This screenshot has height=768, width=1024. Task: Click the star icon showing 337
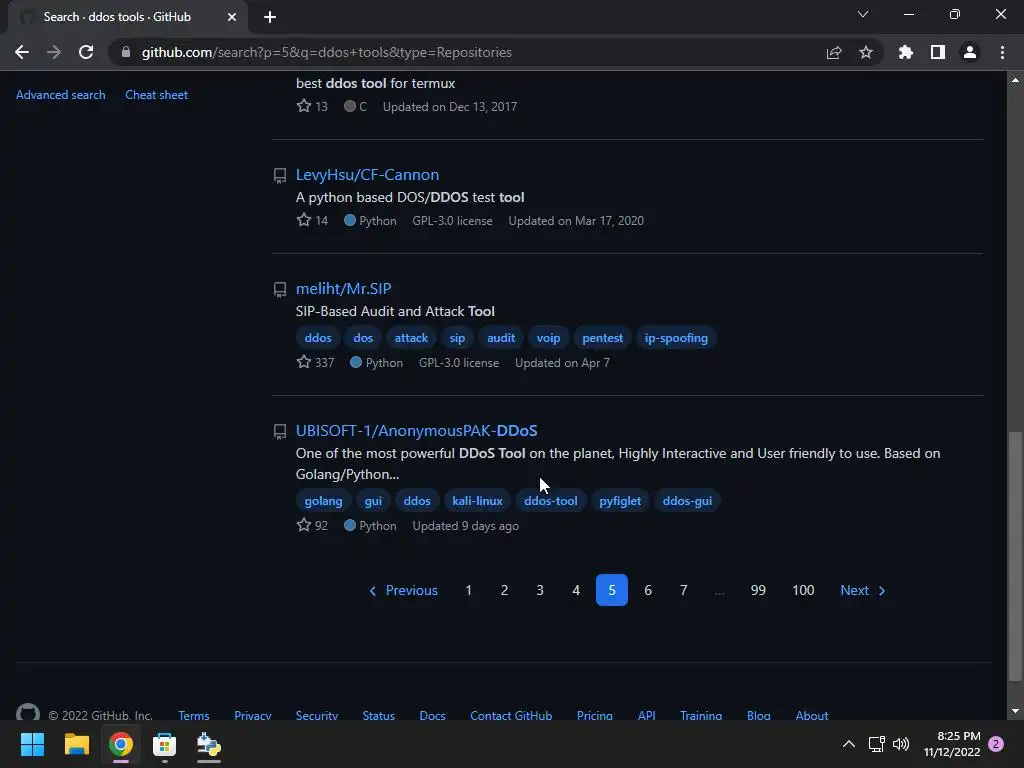[304, 362]
